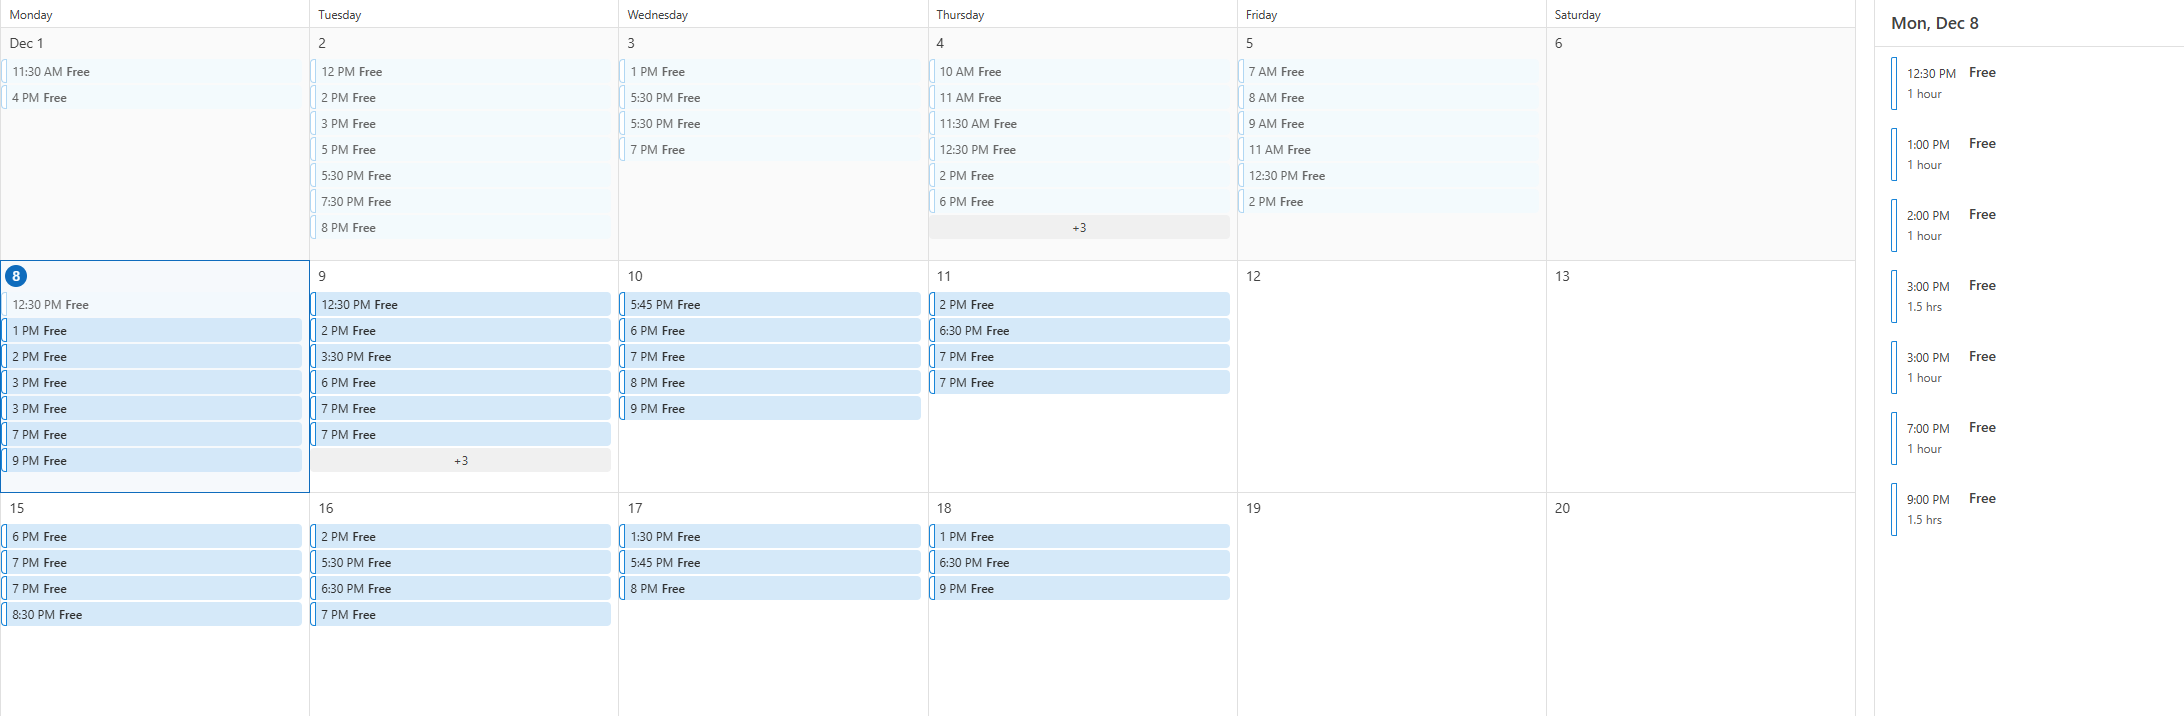This screenshot has width=2184, height=716.
Task: Select the 6:30 PM Free slot on Dec 16
Action: (x=461, y=589)
